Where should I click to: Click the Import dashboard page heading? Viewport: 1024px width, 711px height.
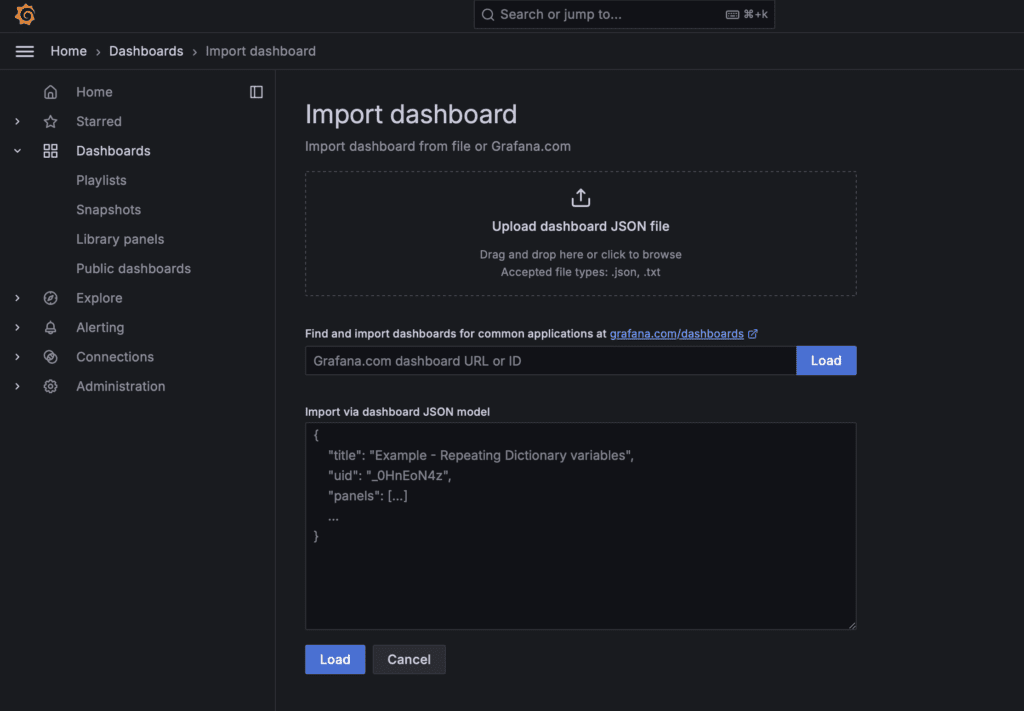(411, 114)
